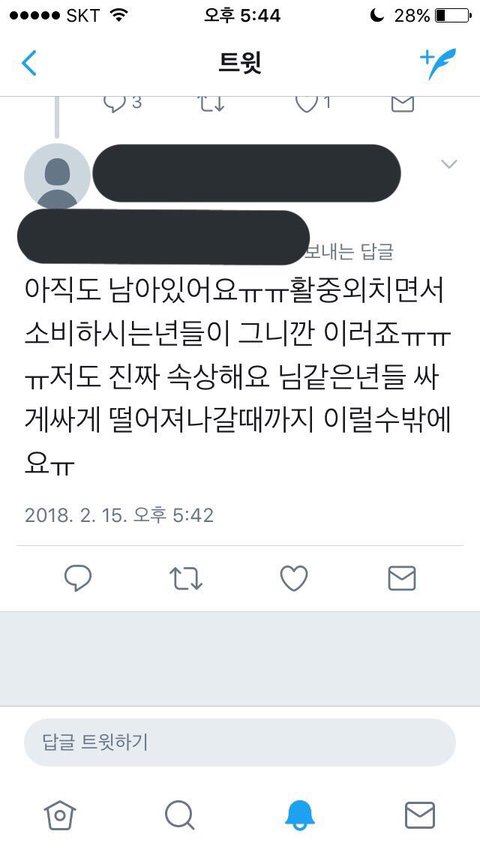Like the parent tweet with 1 heart
Image resolution: width=480 pixels, height=852 pixels.
(307, 104)
